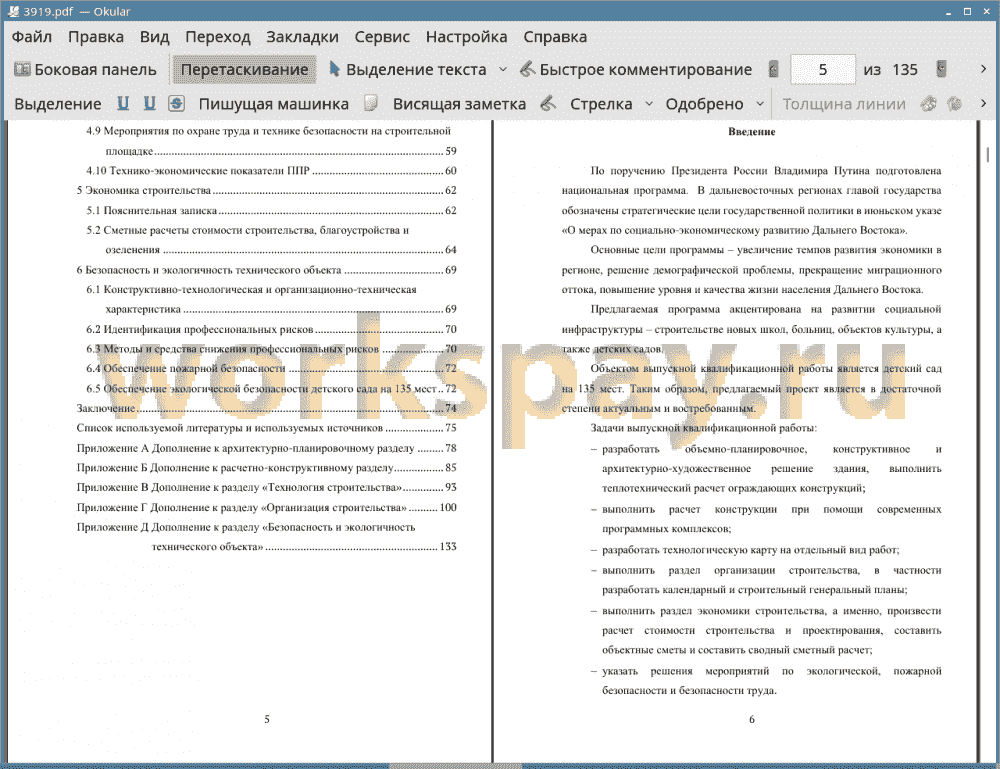Click contents entry Приложение А
The image size is (1000, 769).
[267, 448]
